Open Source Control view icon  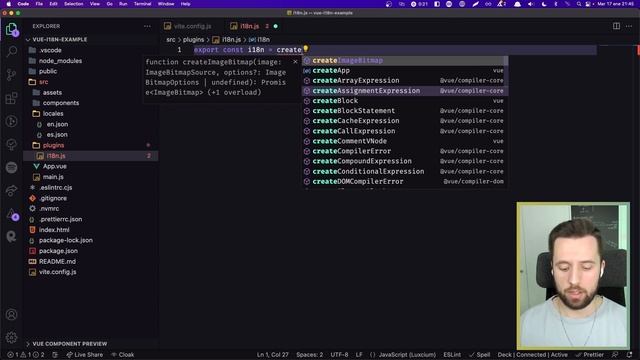coord(11,75)
